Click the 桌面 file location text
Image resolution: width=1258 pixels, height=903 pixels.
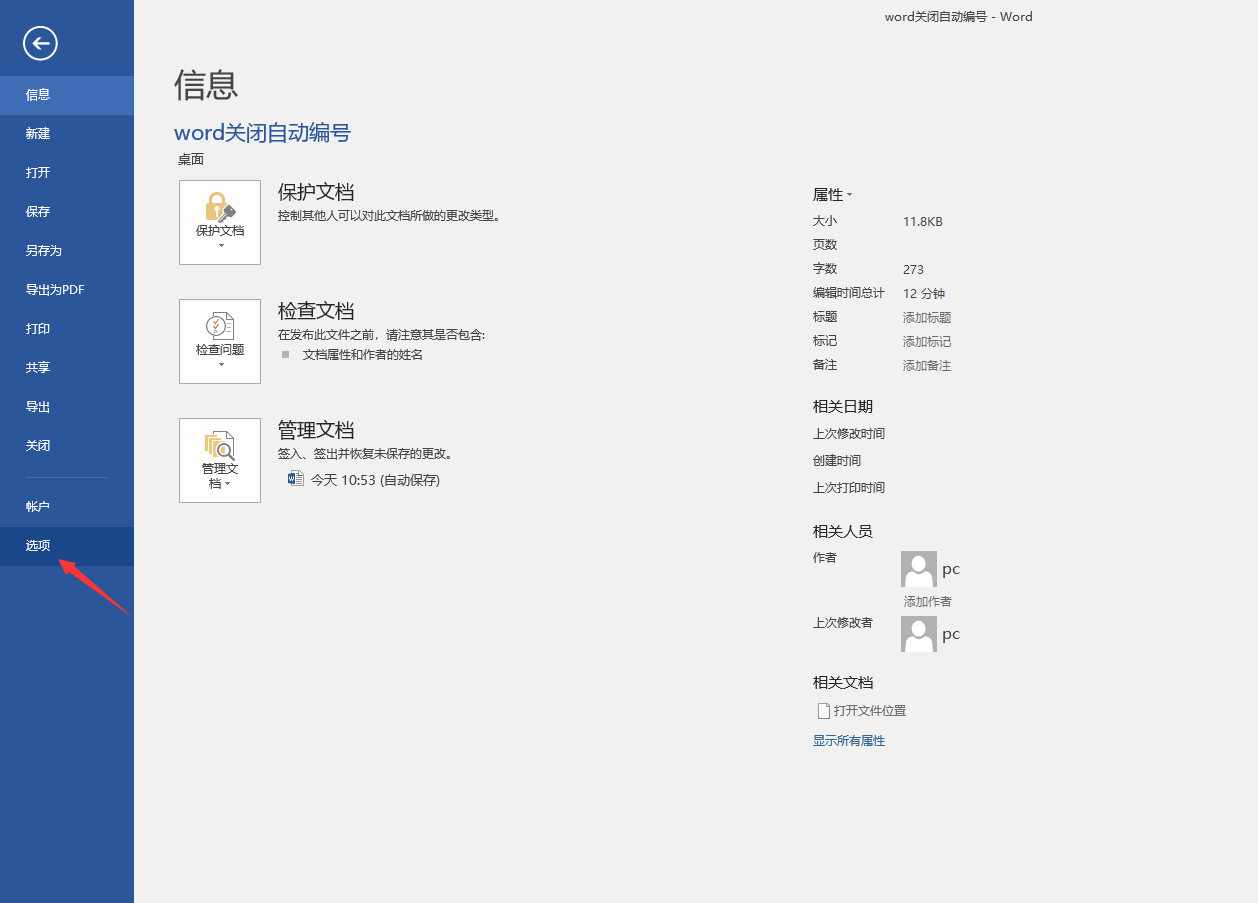[x=191, y=160]
